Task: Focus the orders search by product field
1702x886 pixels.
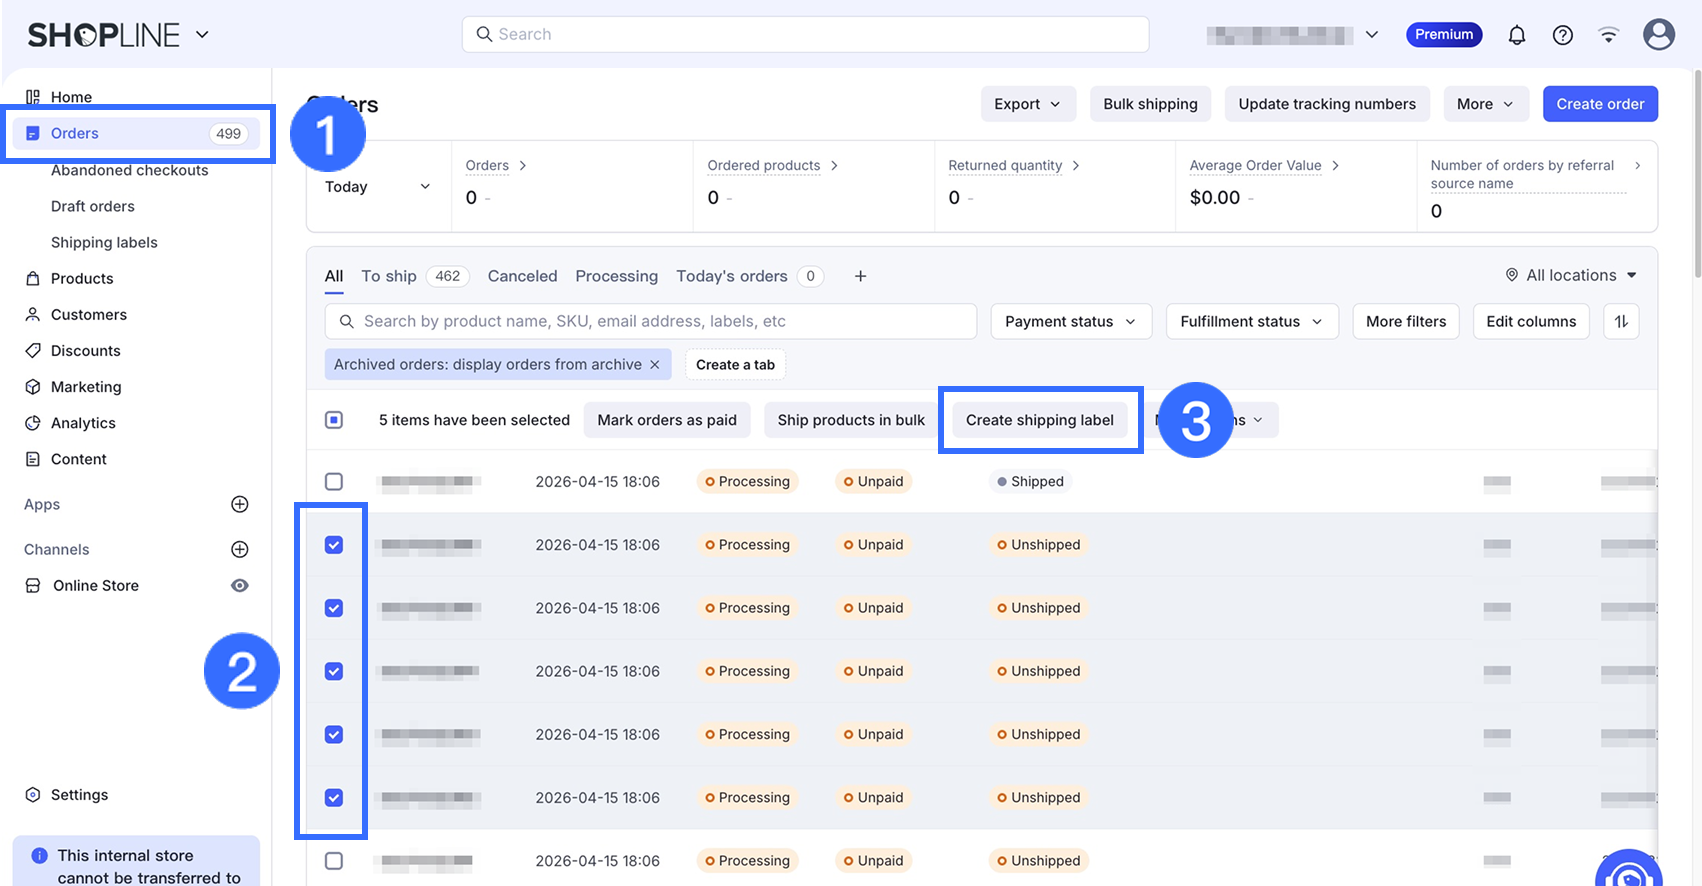Action: coord(650,321)
